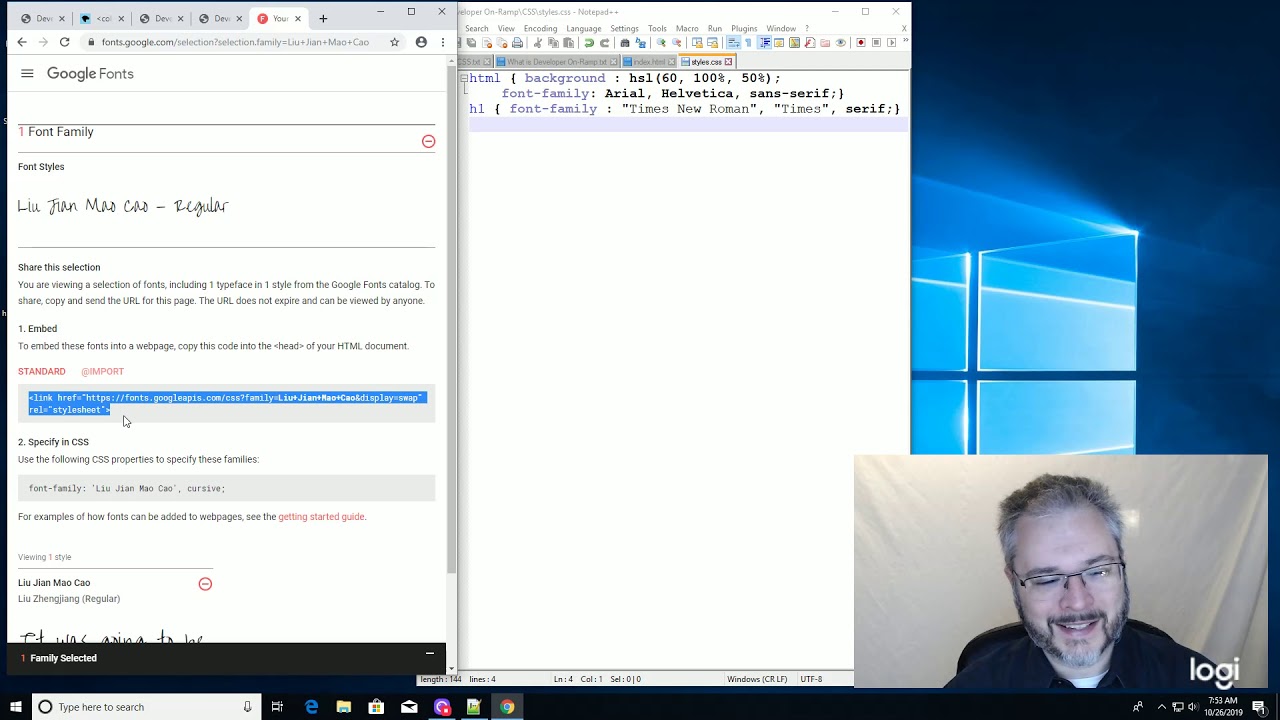The image size is (1280, 720).
Task: Open the View menu in Notepad++
Action: pyautogui.click(x=506, y=28)
